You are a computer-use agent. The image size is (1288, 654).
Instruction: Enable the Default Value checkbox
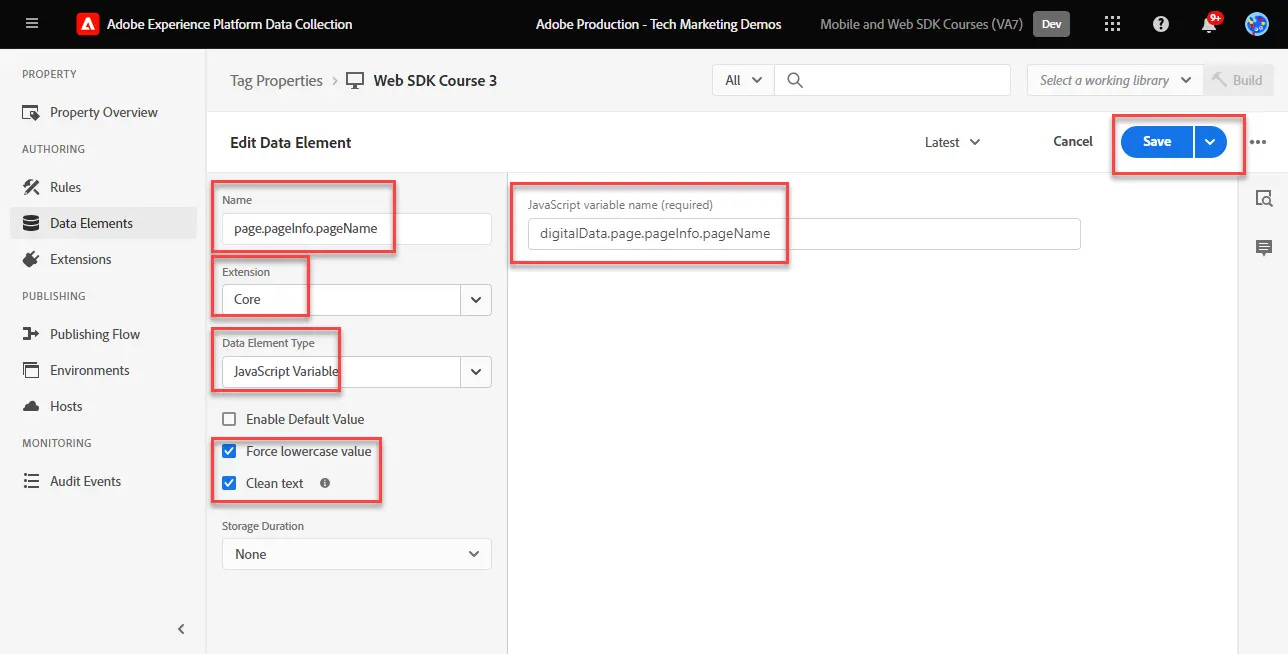click(229, 419)
